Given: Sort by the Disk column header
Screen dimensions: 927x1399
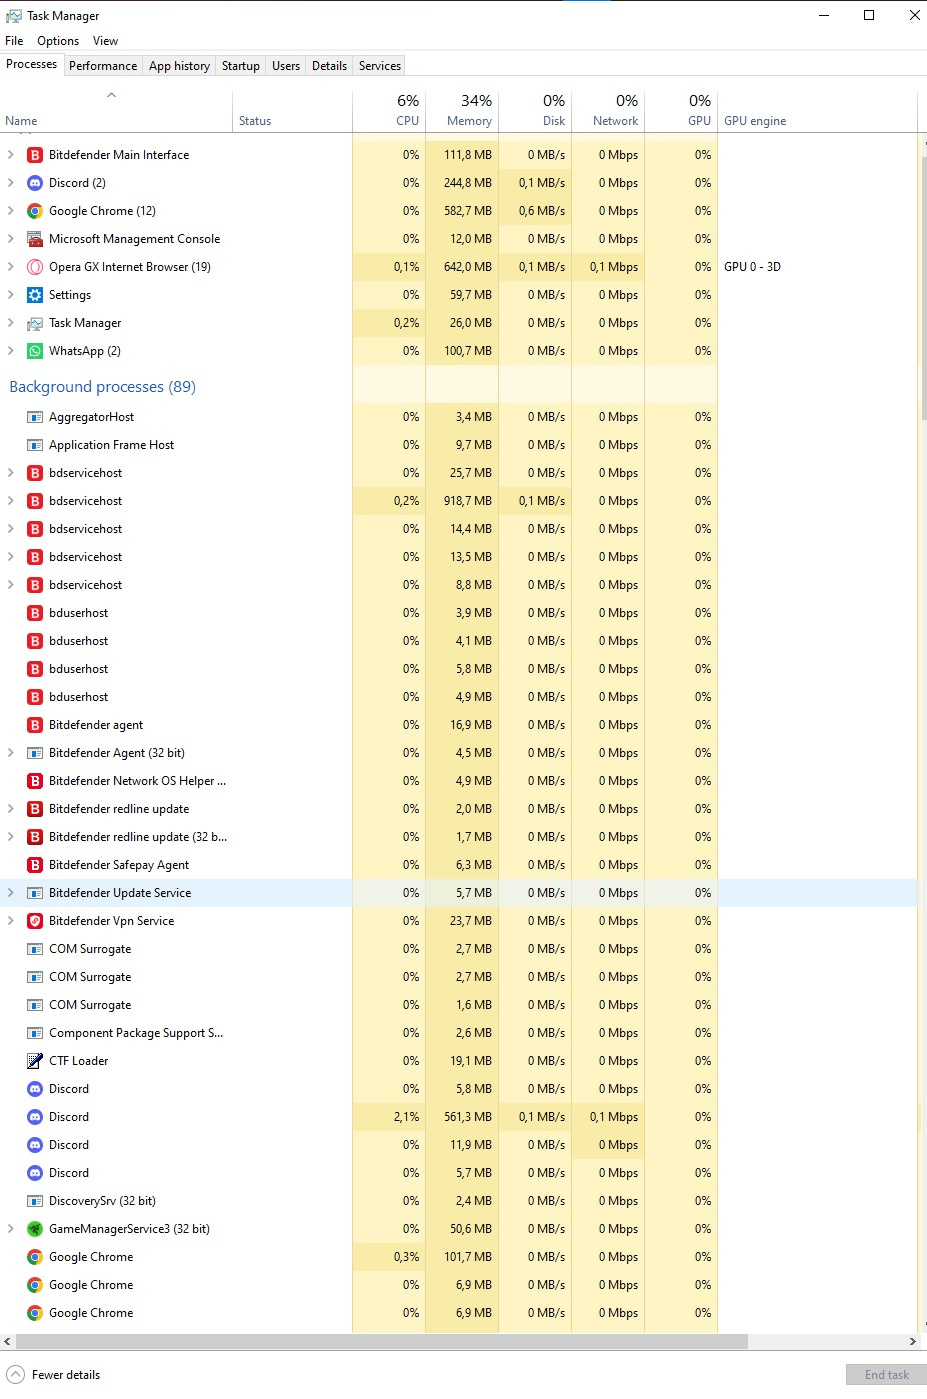Looking at the screenshot, I should (535, 111).
